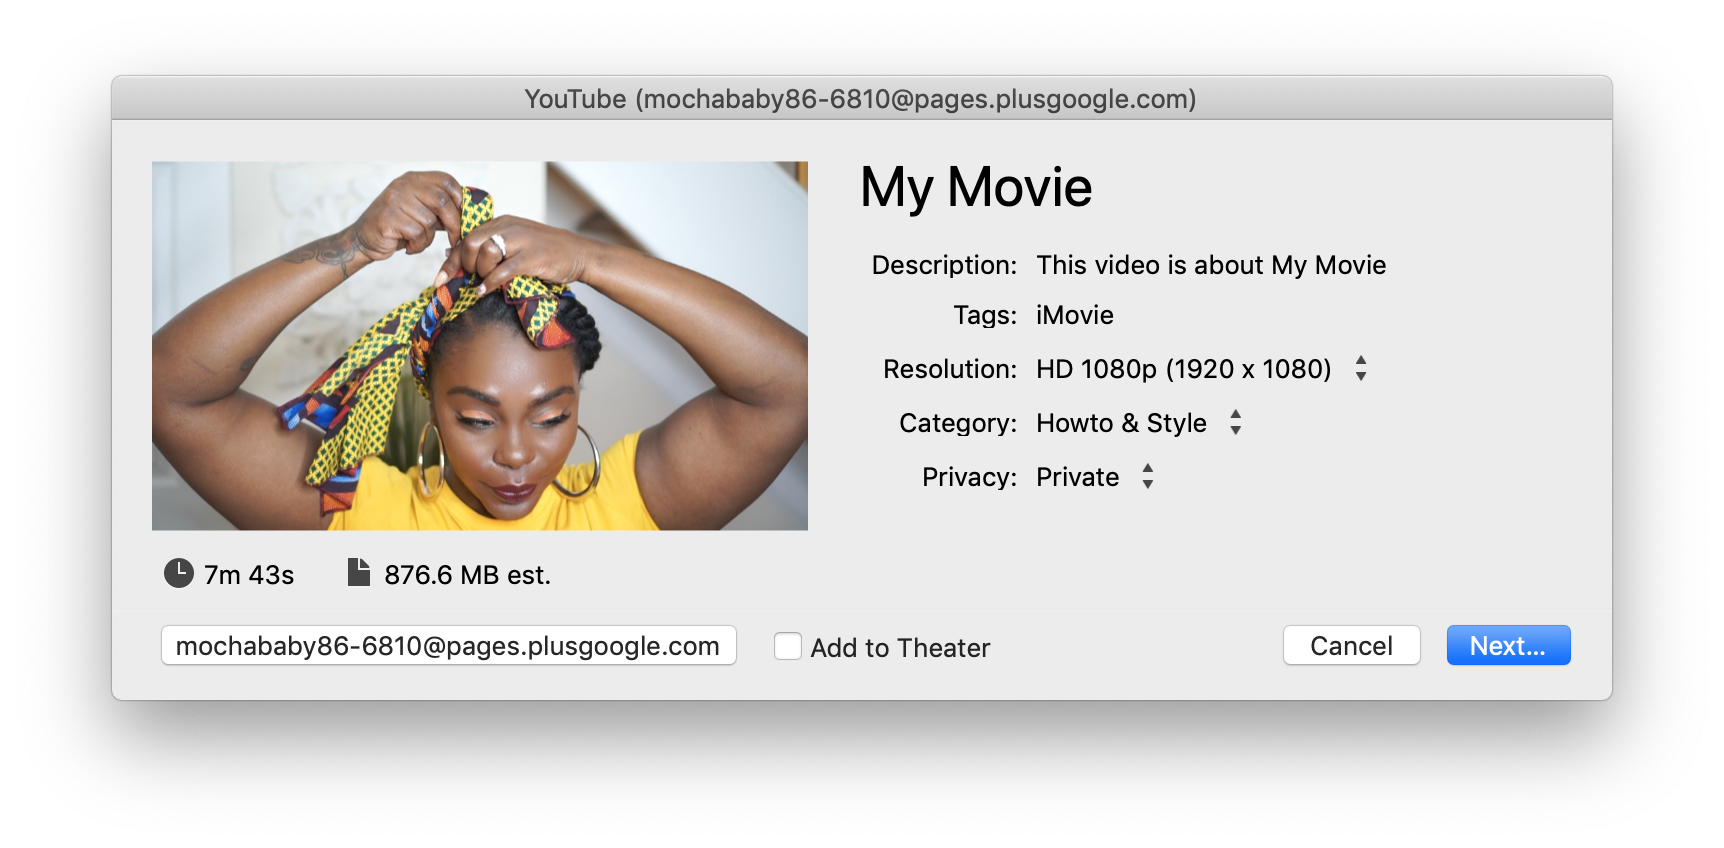The height and width of the screenshot is (848, 1724).
Task: Click the Resolution: label
Action: [950, 369]
